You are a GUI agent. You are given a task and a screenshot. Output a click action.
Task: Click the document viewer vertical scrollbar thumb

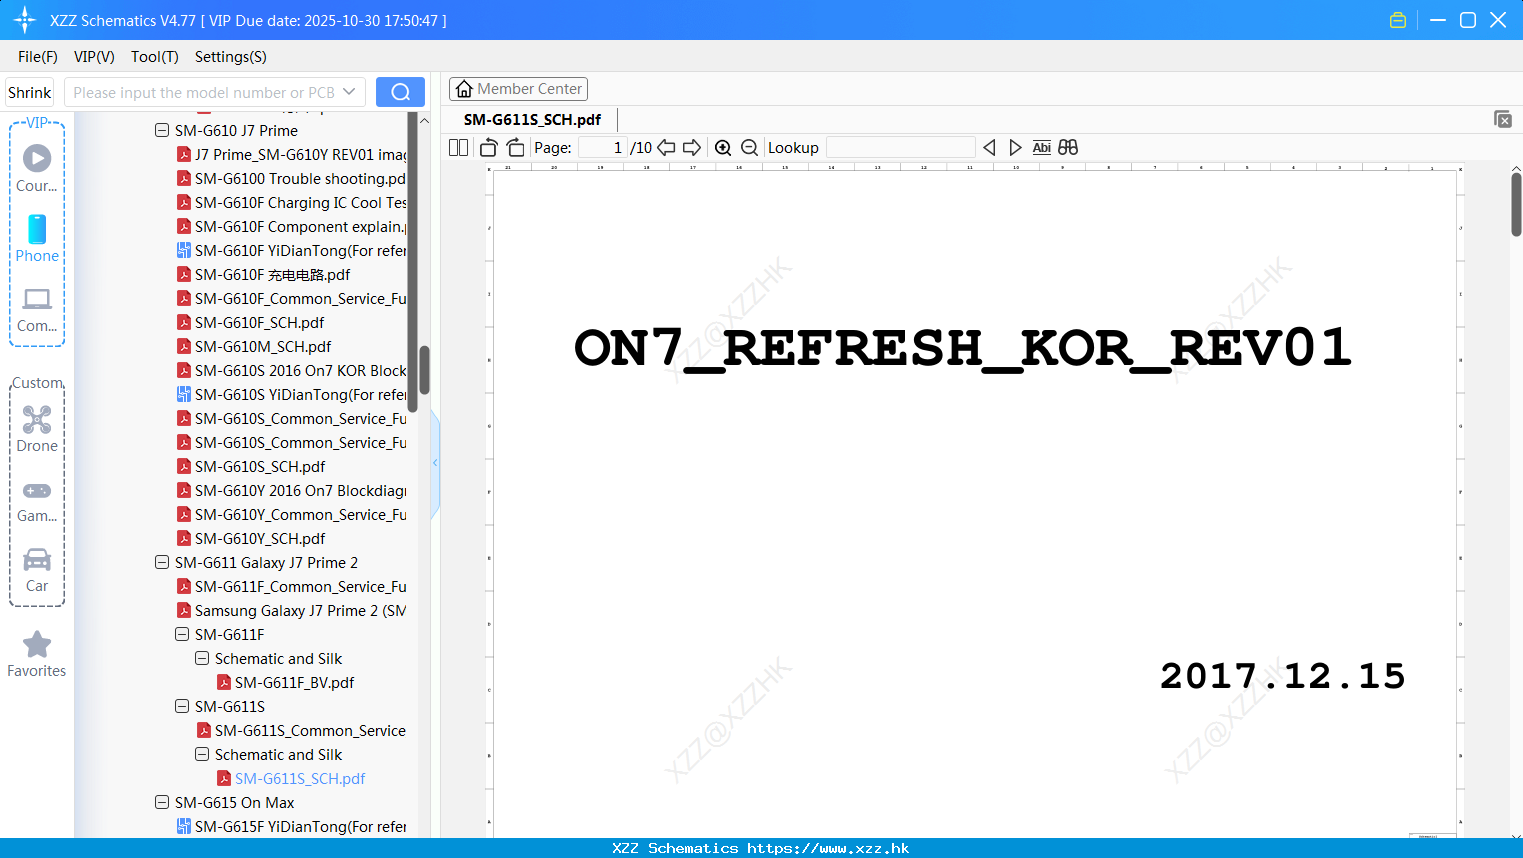[1516, 204]
